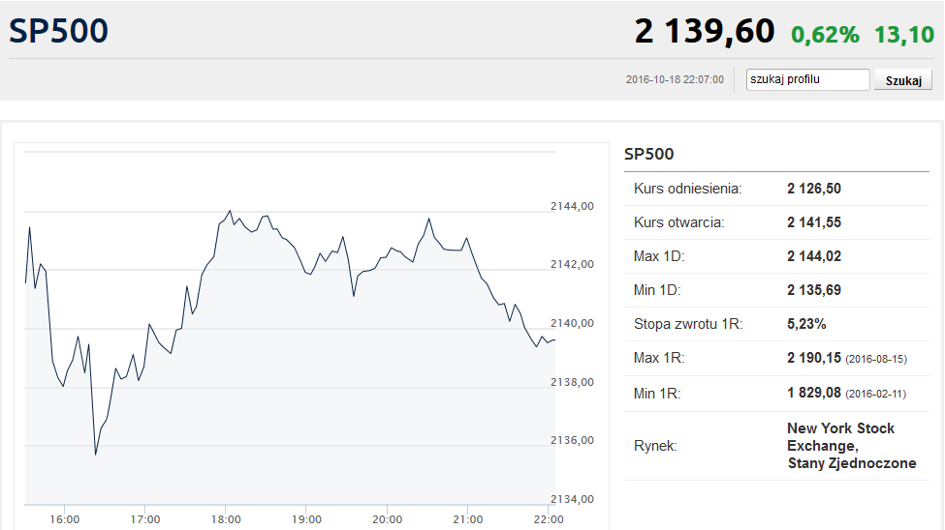Click the Stopa zwrotu 1R value 5,23%
This screenshot has width=945, height=530.
tap(807, 324)
